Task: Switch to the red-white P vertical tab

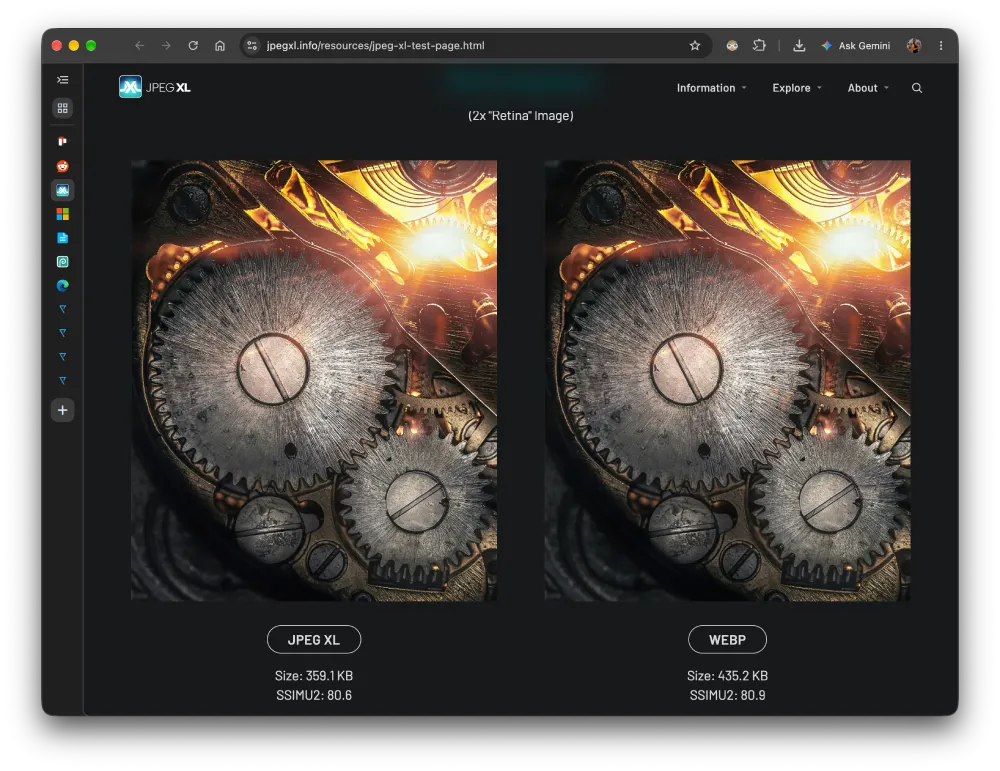Action: [62, 142]
